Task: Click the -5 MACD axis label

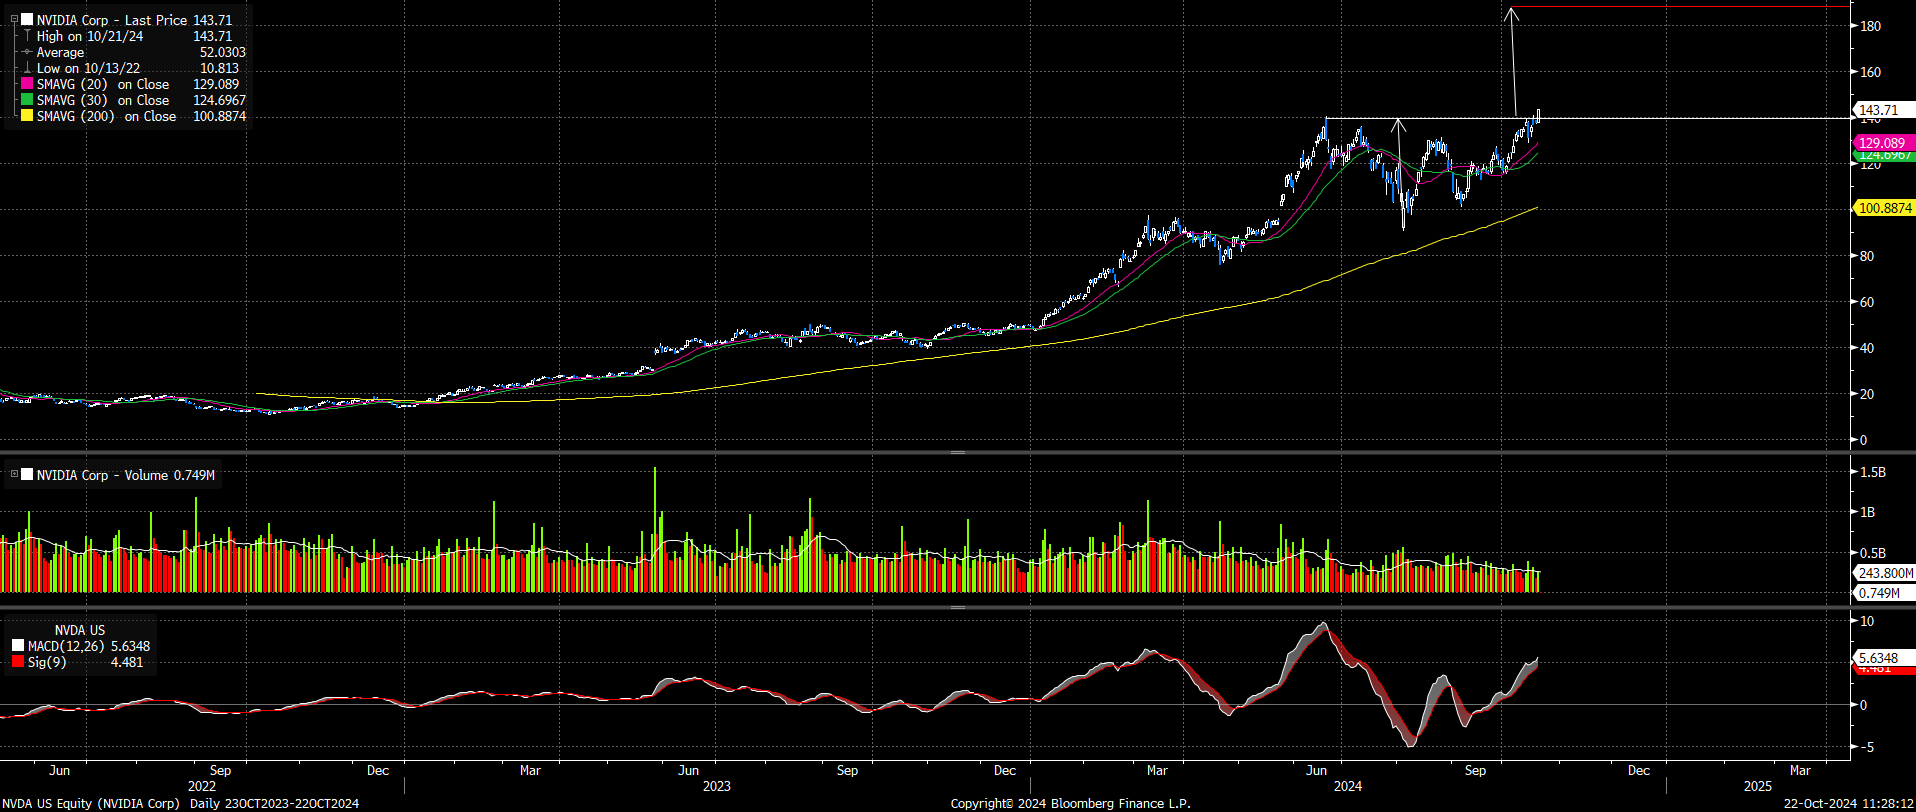Action: 1865,747
